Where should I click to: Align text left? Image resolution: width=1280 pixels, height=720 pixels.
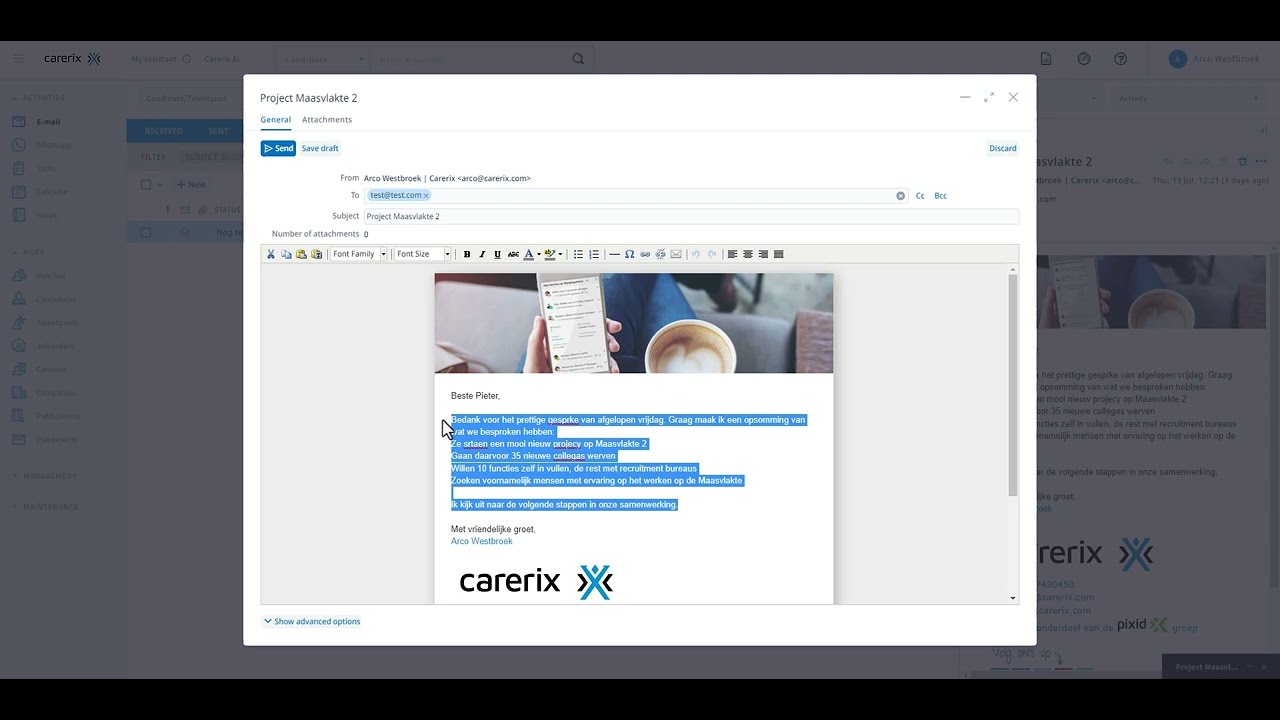click(x=732, y=254)
